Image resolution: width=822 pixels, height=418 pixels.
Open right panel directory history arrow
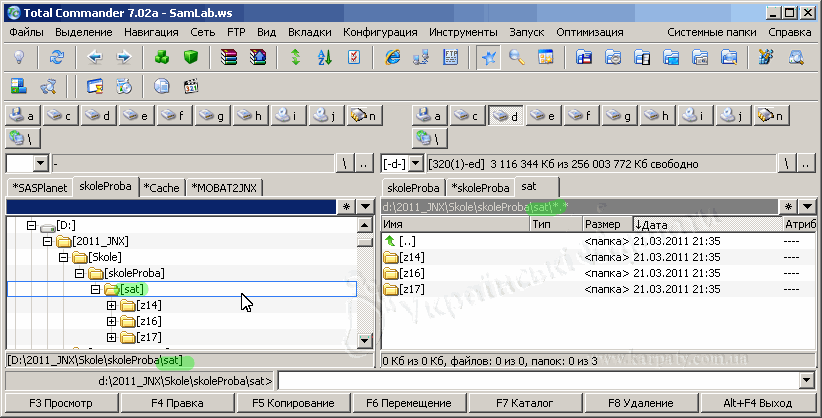tap(808, 207)
